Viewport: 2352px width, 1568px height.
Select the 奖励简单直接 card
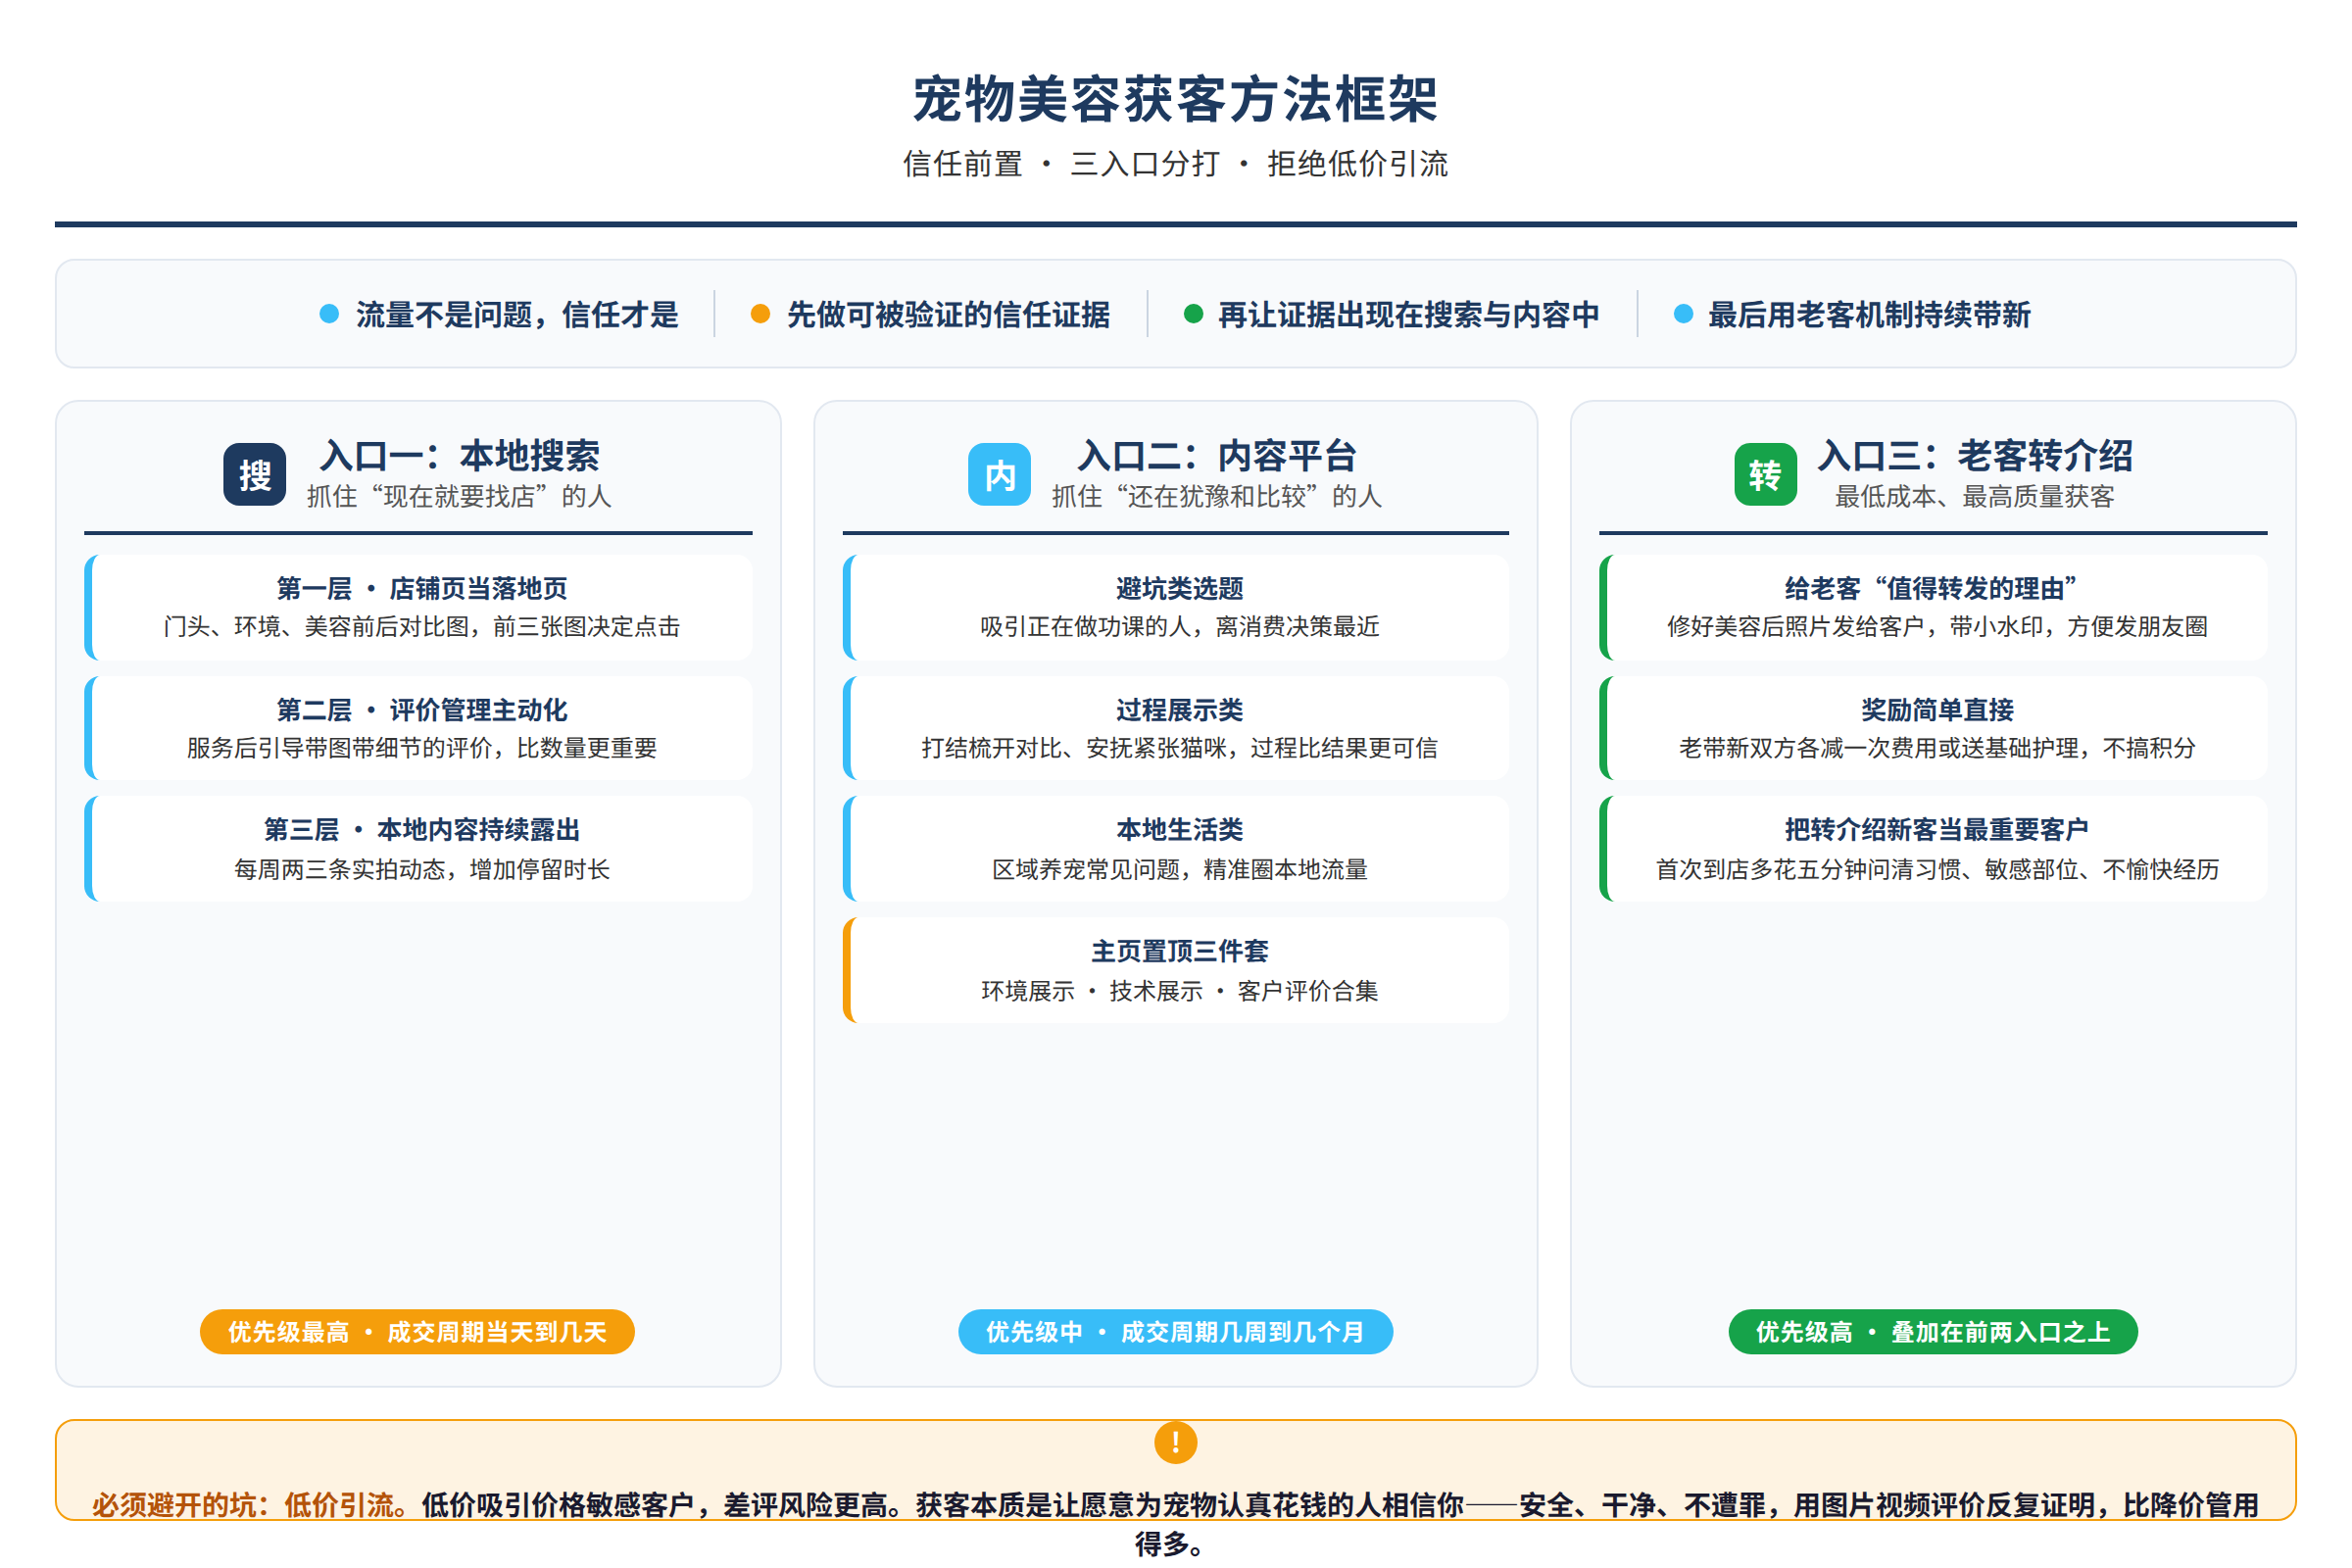pos(1933,728)
